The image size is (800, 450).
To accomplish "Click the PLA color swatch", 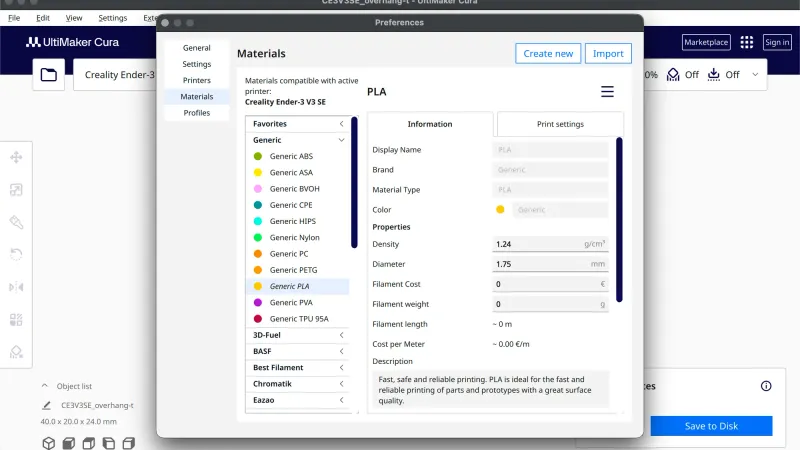I will click(x=500, y=210).
